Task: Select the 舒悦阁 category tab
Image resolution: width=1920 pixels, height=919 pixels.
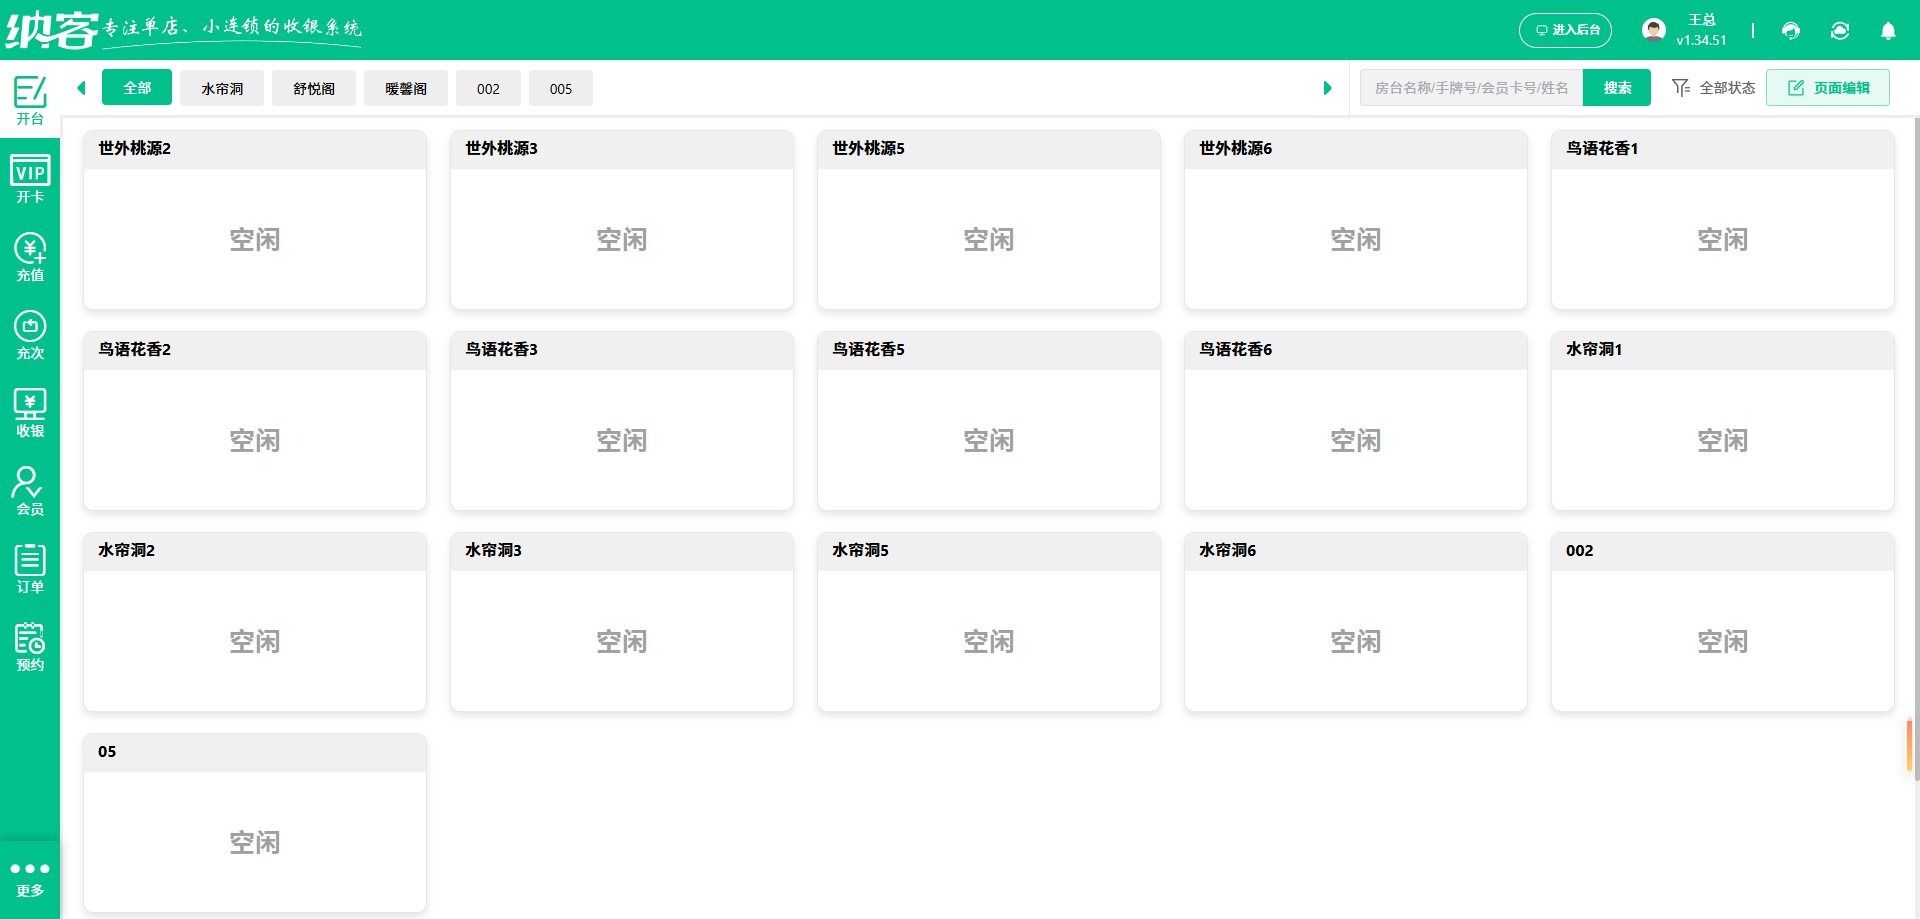Action: click(x=313, y=88)
